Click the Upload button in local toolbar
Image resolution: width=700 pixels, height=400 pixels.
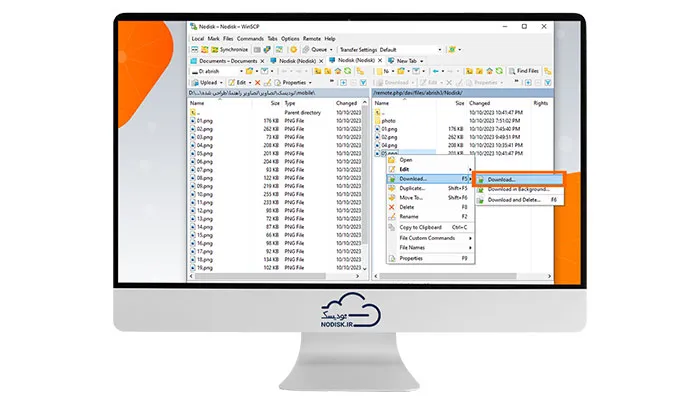click(205, 83)
